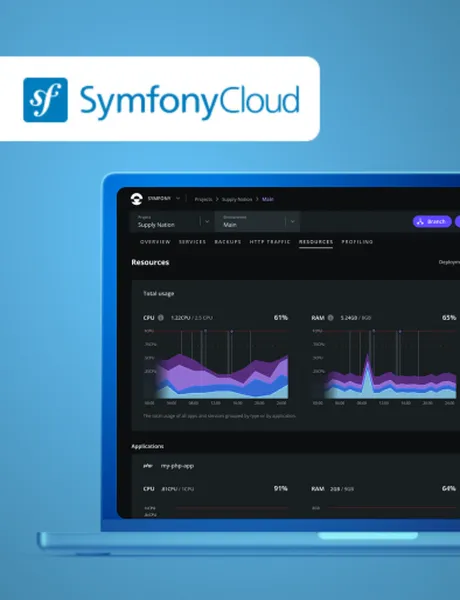This screenshot has height=600, width=460.
Task: Switch to the Profiling tab
Action: [x=357, y=242]
